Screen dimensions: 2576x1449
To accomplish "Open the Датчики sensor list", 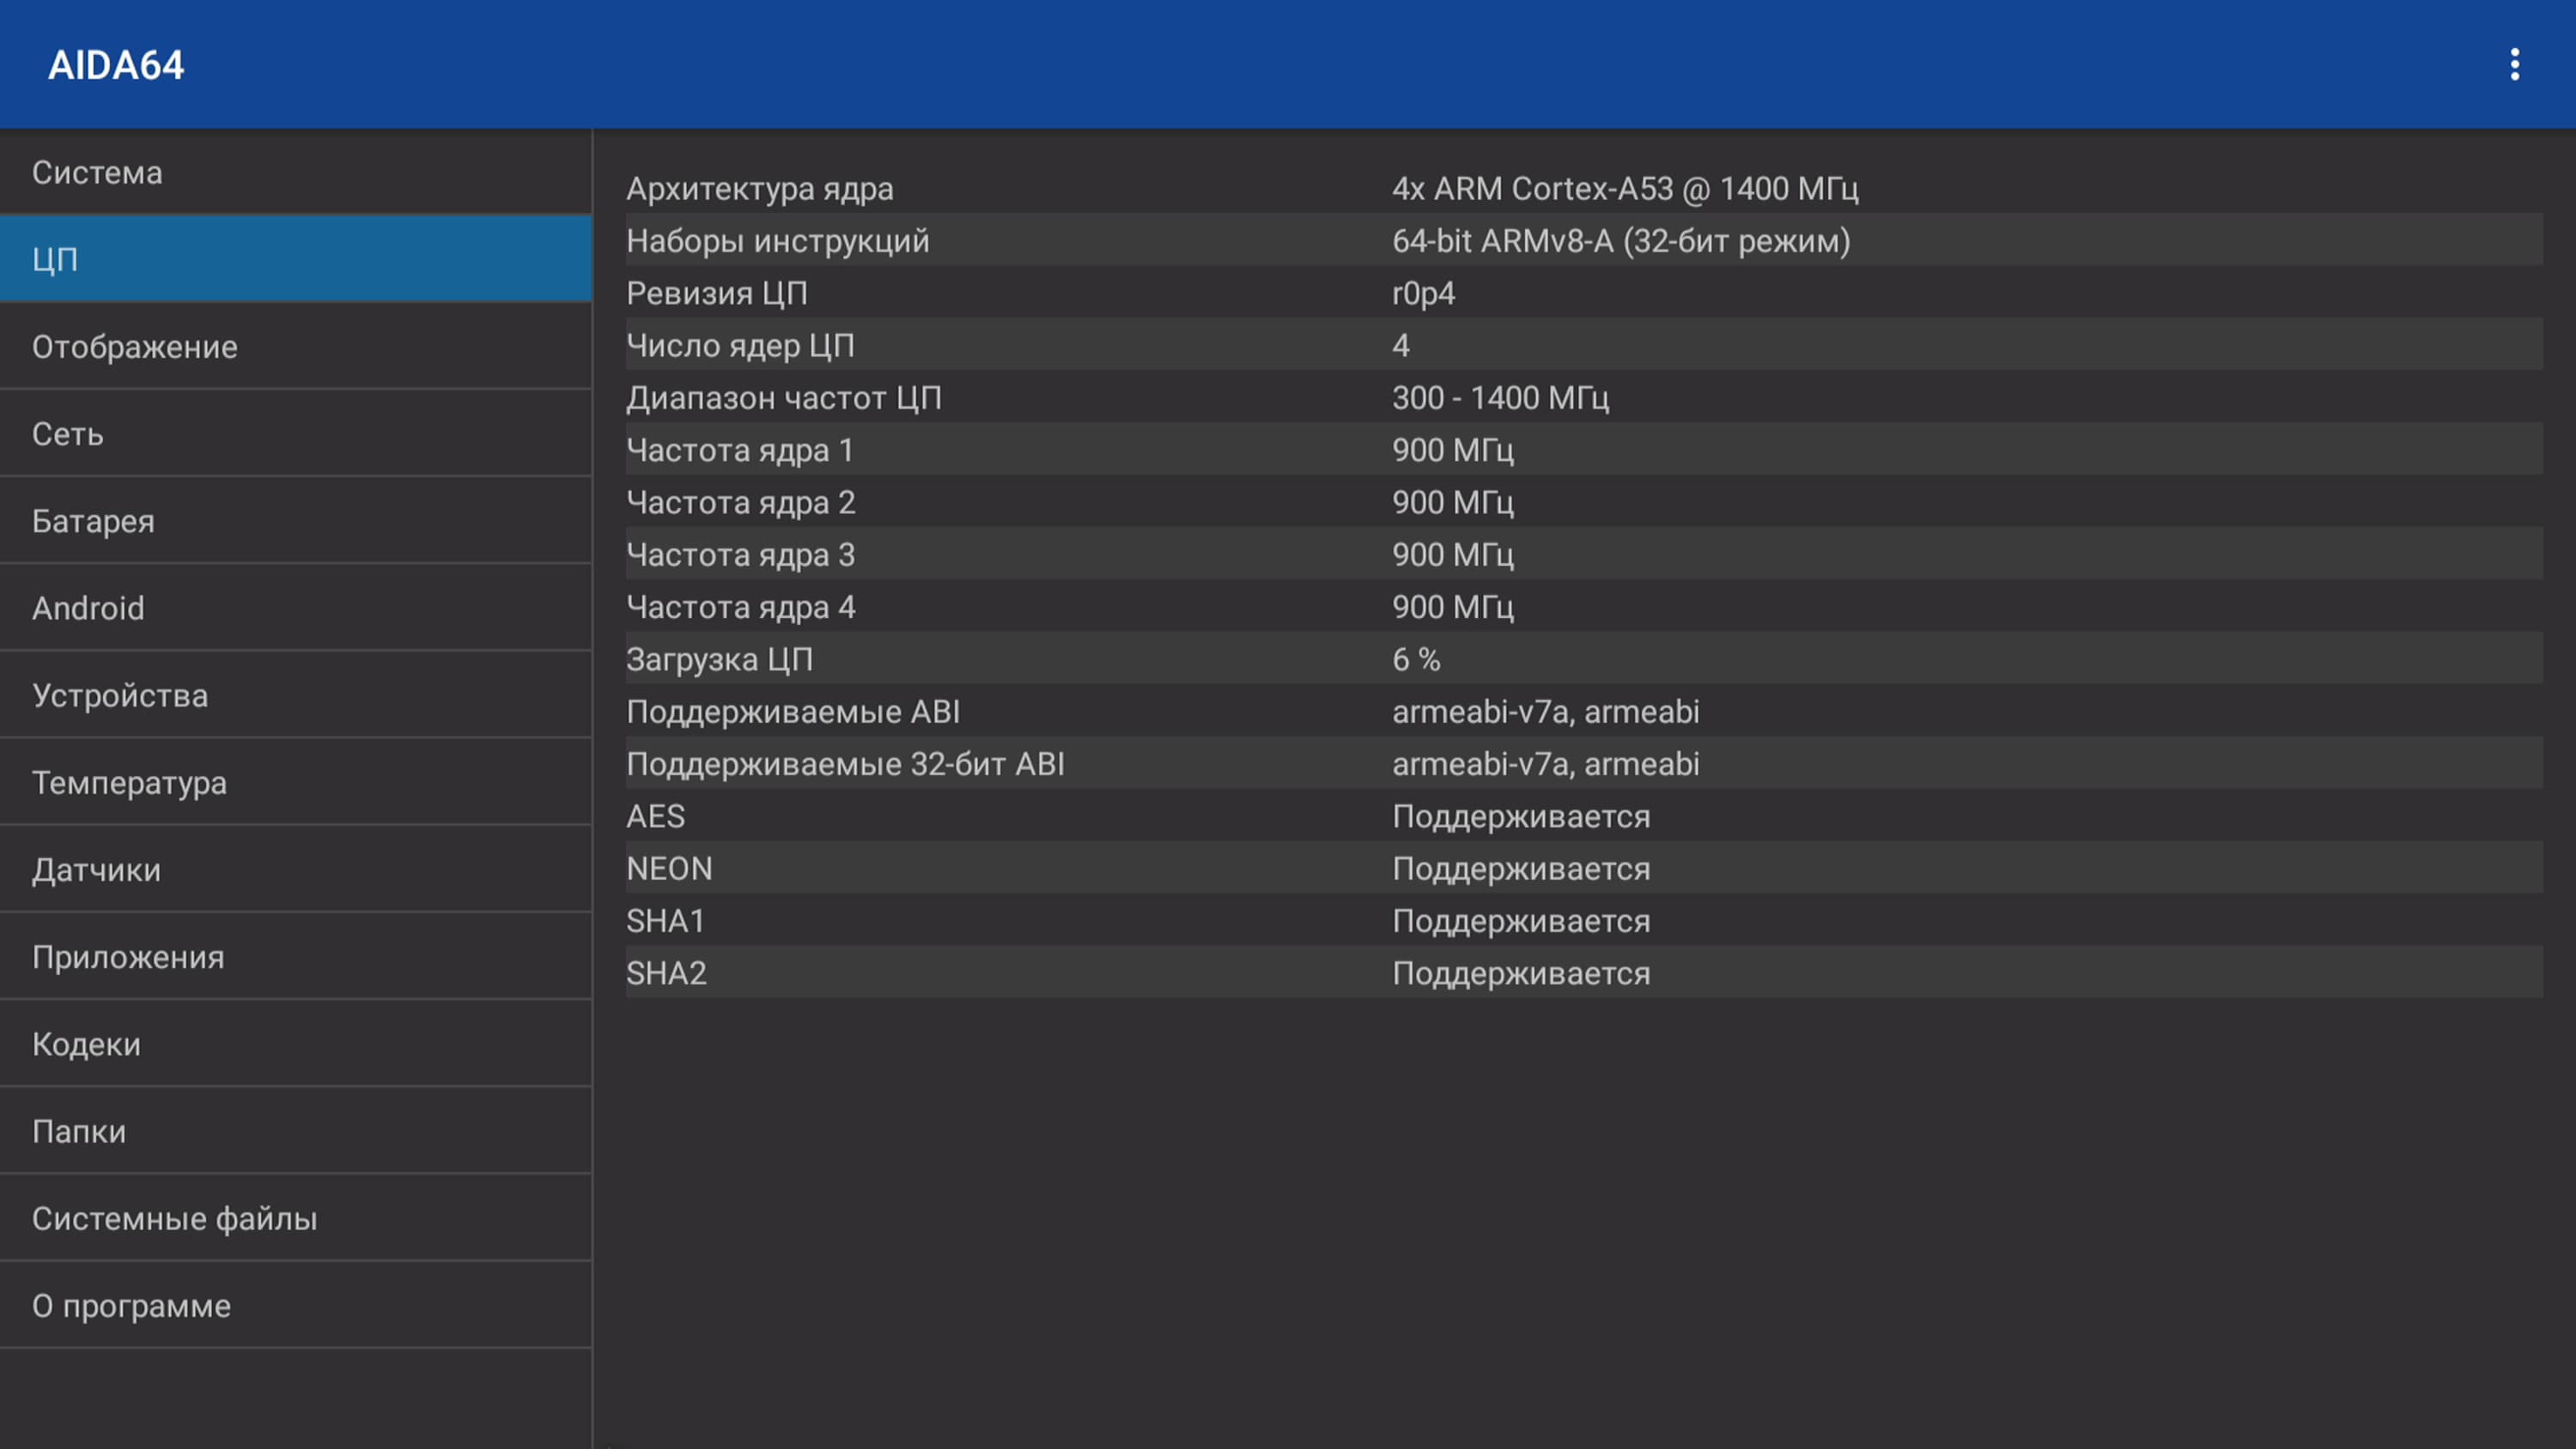I will (295, 869).
